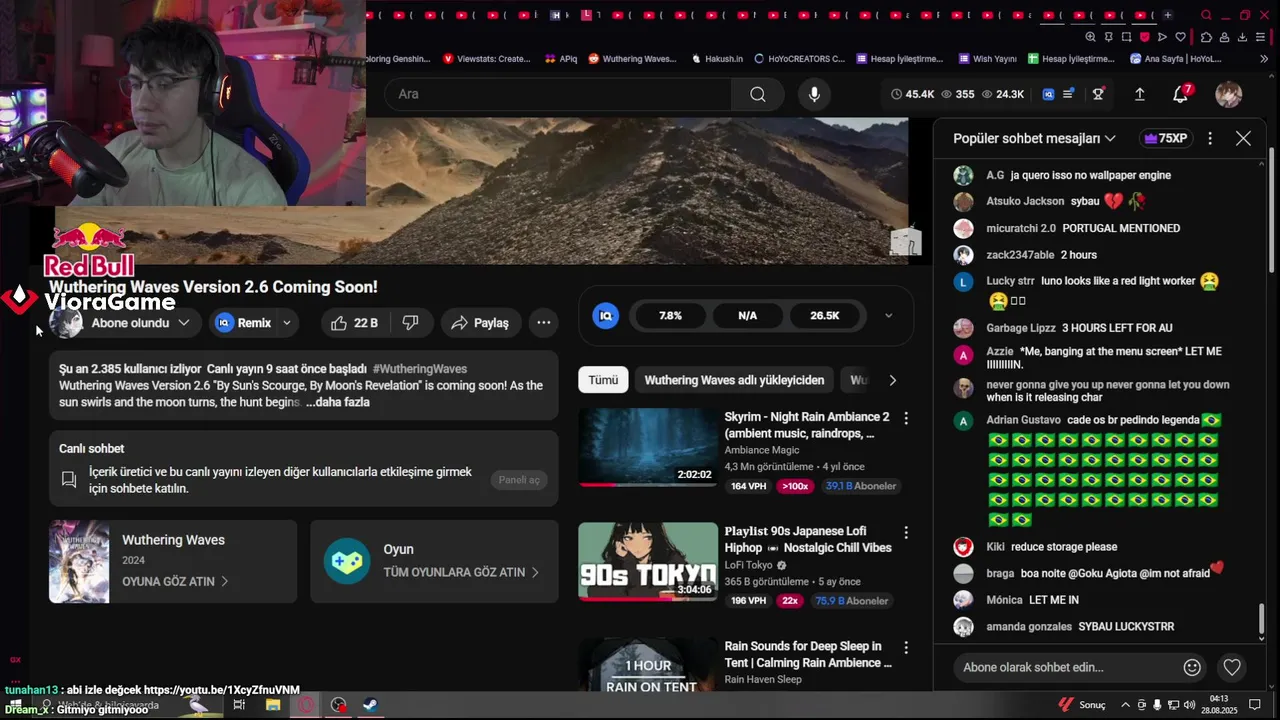The height and width of the screenshot is (720, 1280).
Task: Click the Remix button
Action: click(x=243, y=323)
